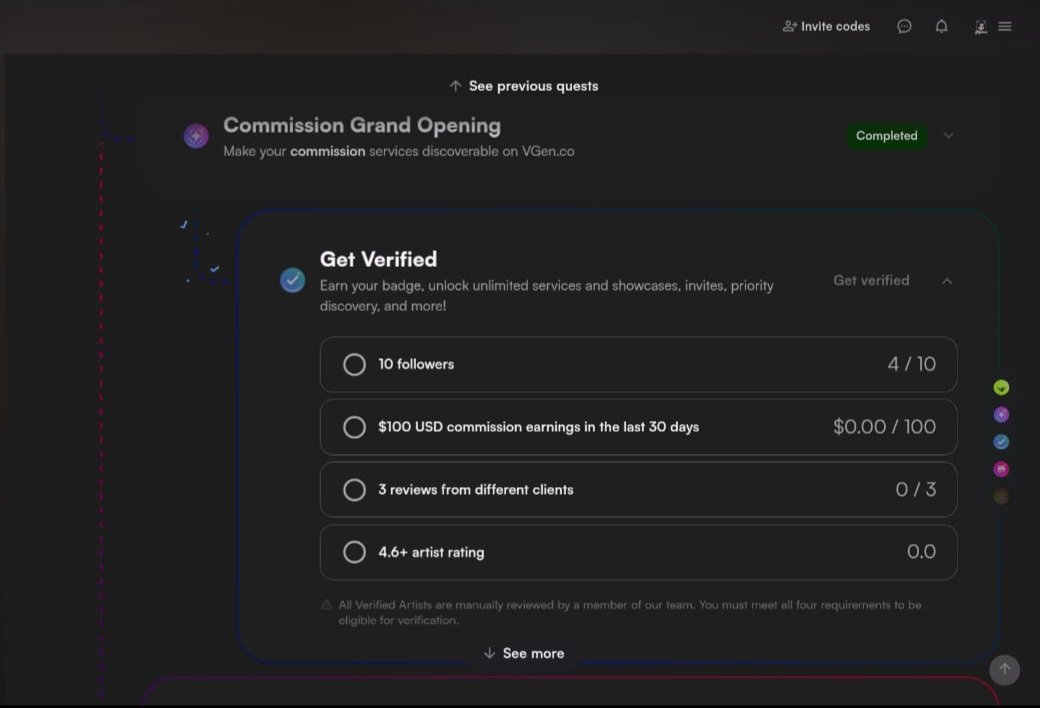Click See previous quests link
The image size is (1040, 708).
point(524,86)
